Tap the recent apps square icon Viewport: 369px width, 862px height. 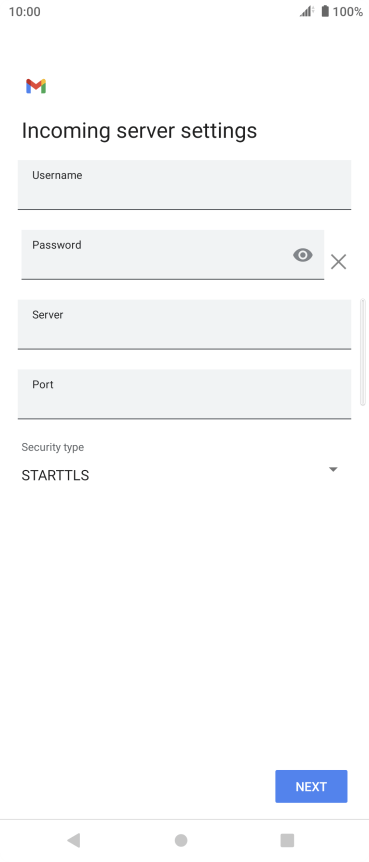[287, 840]
